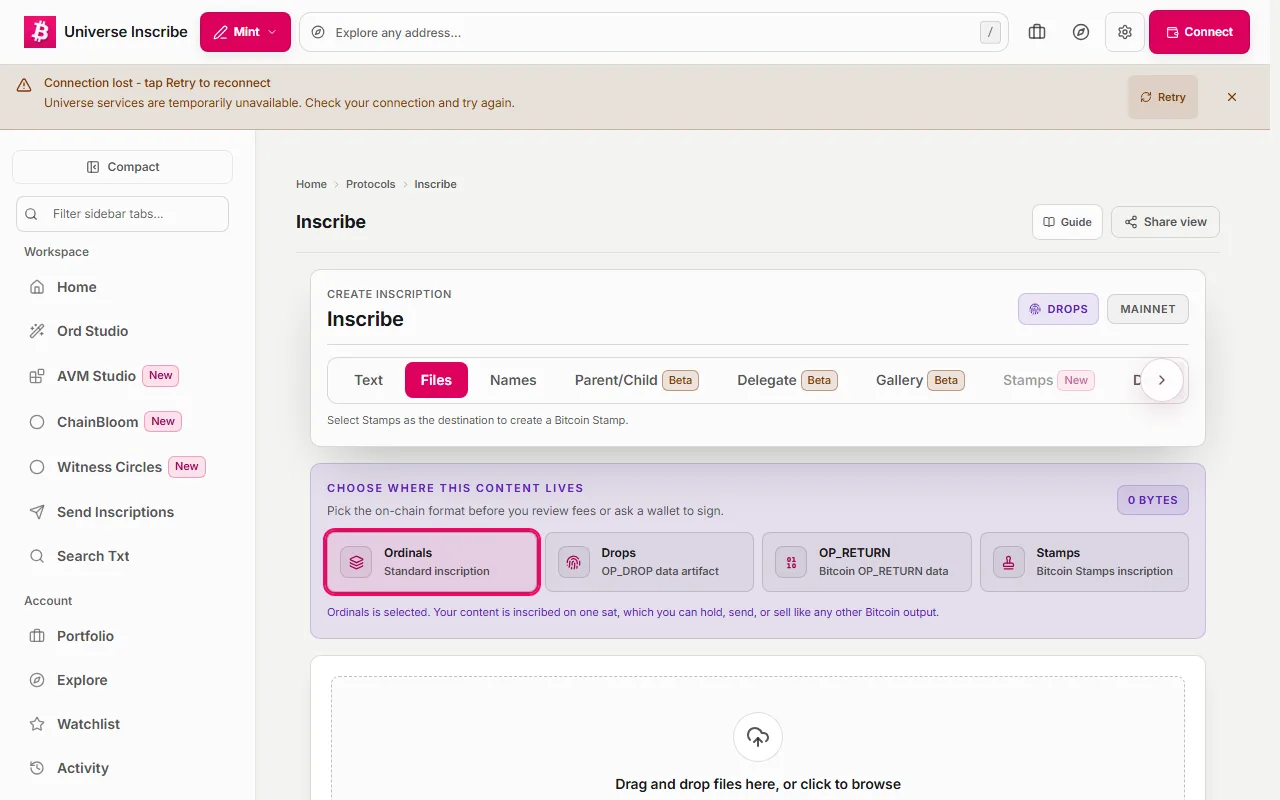Screen dimensions: 1280x800
Task: Click the drag and drop files text
Action: pos(758,784)
